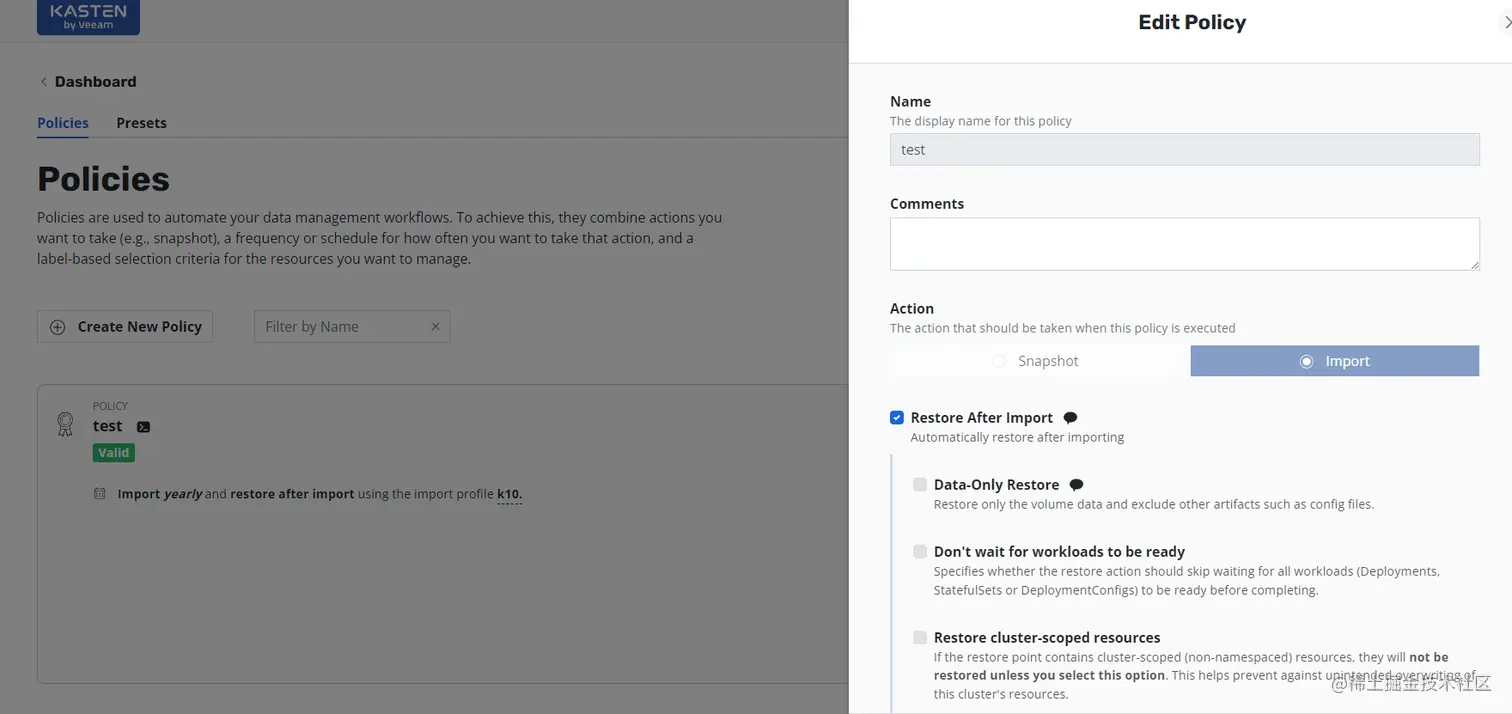Viewport: 1512px width, 714px height.
Task: Click the Create New Policy button
Action: coord(125,327)
